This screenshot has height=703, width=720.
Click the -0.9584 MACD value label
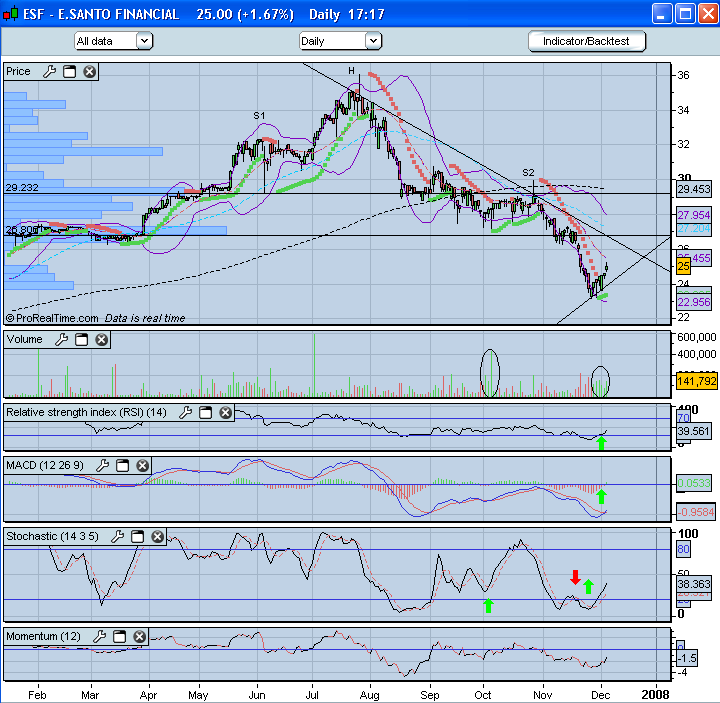[x=695, y=512]
